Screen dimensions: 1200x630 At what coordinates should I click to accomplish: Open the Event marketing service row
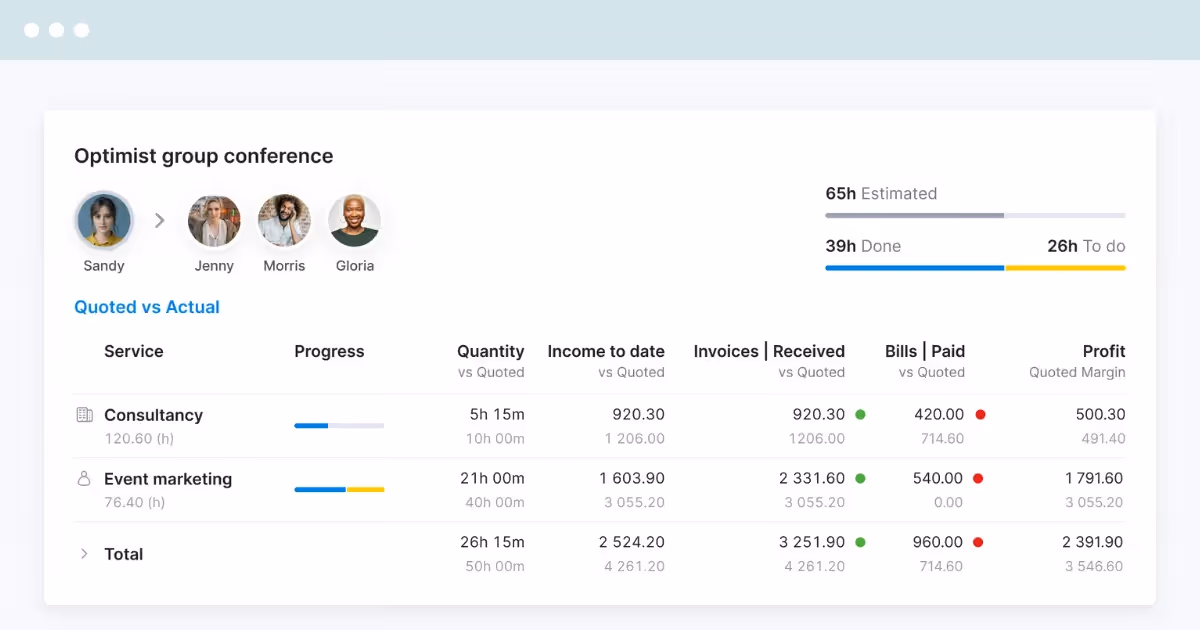pyautogui.click(x=600, y=490)
